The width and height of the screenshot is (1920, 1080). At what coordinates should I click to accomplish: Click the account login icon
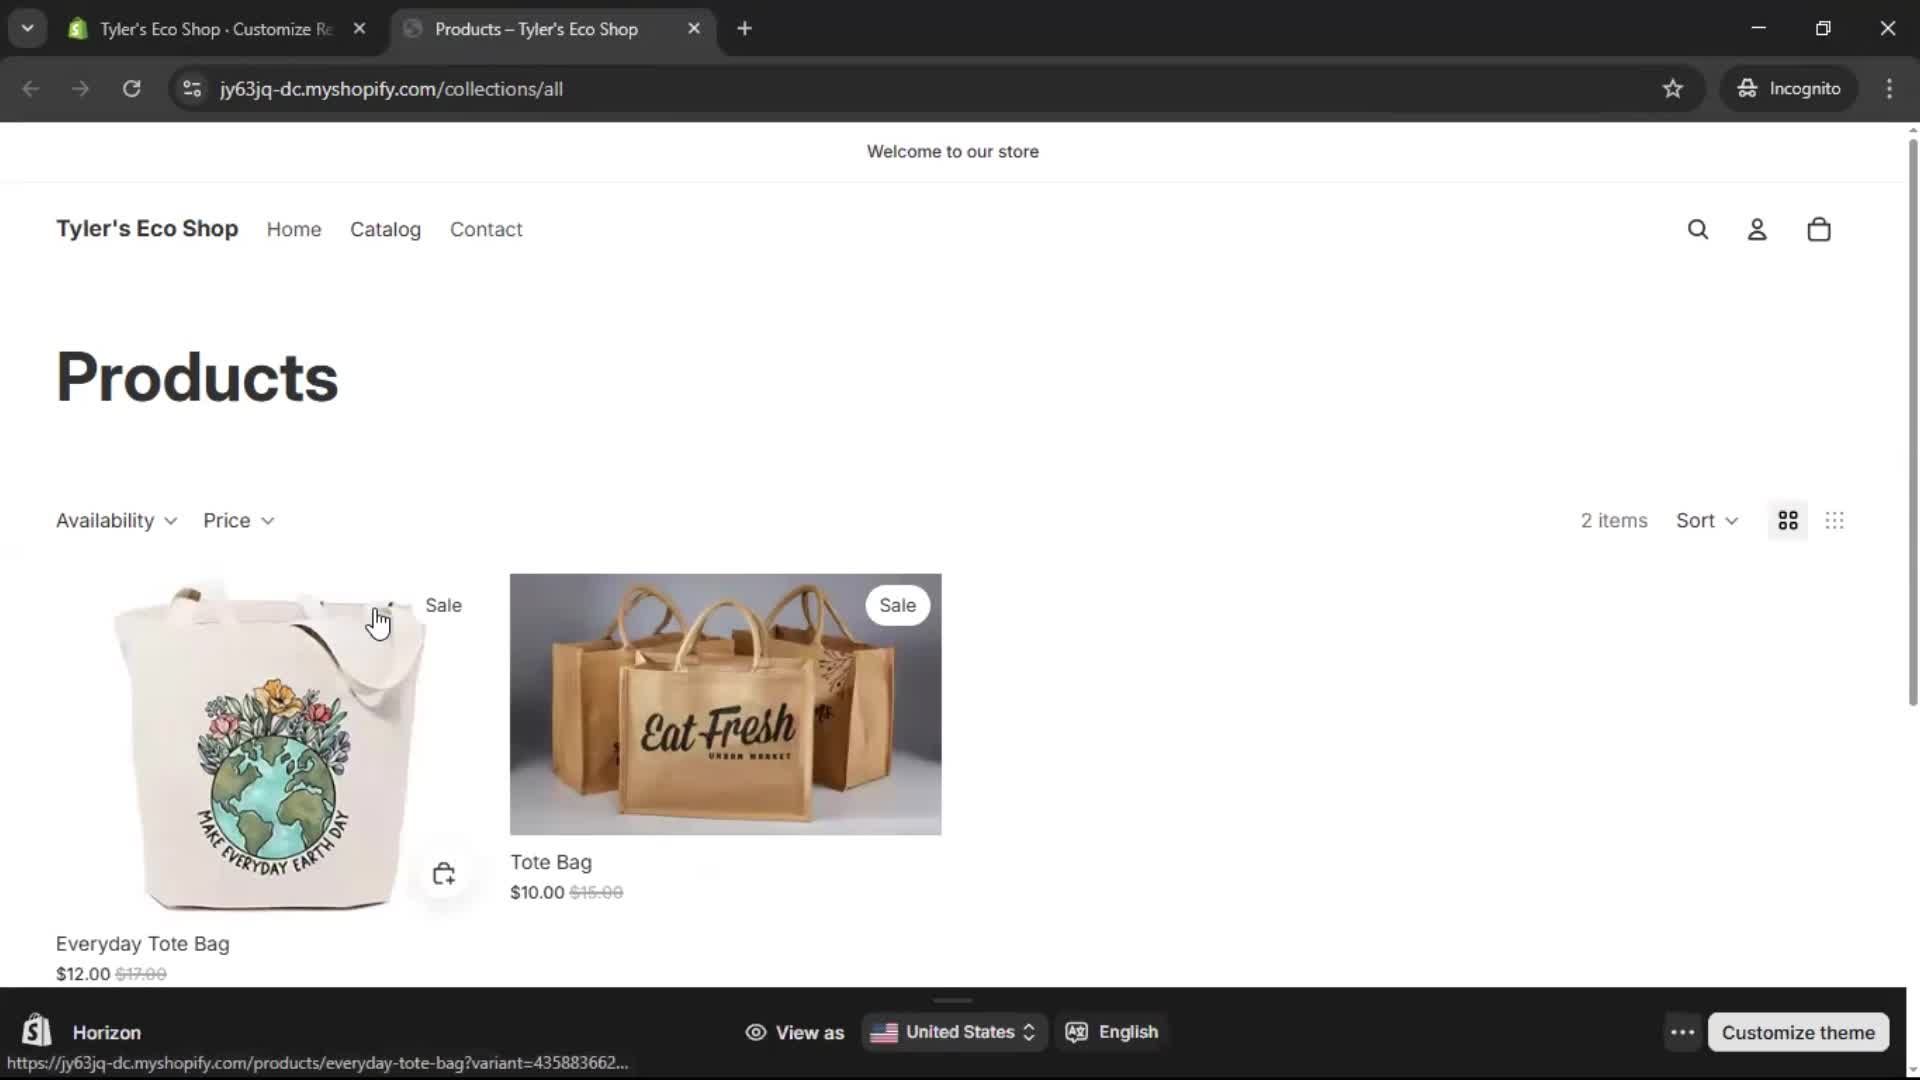(1757, 229)
